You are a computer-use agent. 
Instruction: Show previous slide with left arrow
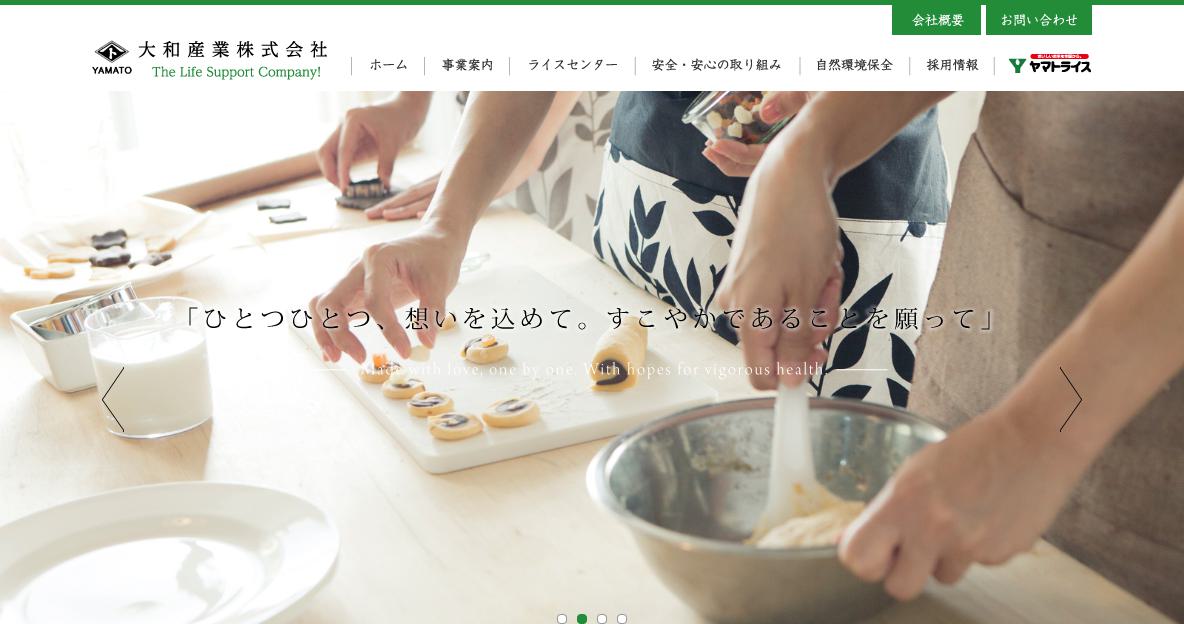113,400
